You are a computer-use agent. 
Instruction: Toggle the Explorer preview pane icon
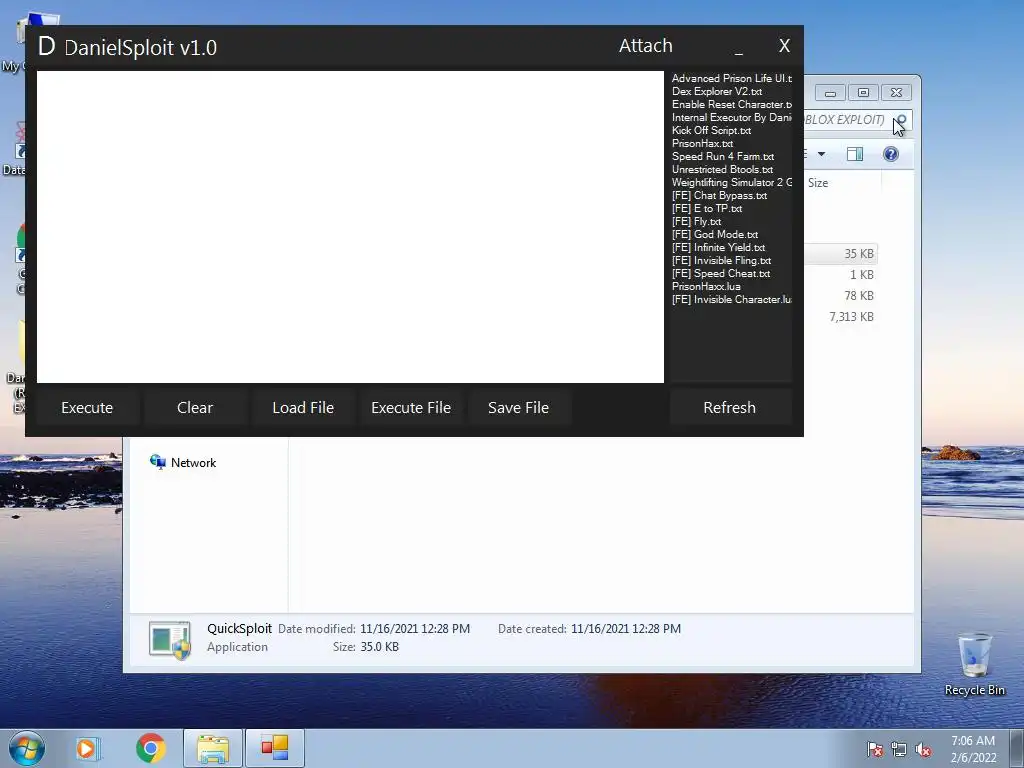855,154
